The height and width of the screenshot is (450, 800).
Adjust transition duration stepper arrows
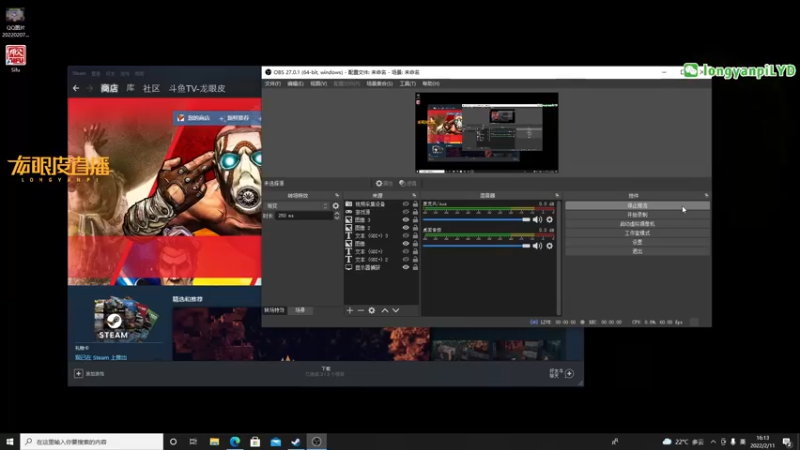pyautogui.click(x=337, y=216)
